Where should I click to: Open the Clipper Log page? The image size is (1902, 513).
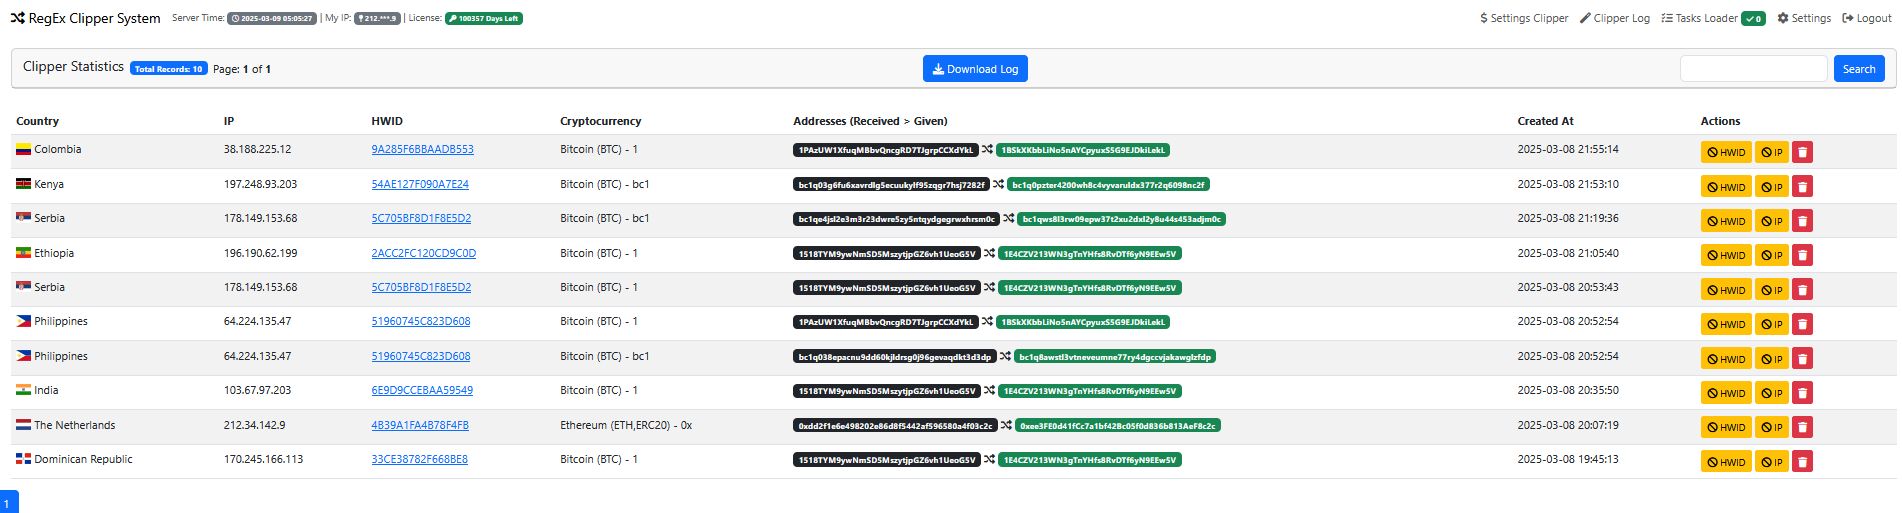[x=1614, y=18]
